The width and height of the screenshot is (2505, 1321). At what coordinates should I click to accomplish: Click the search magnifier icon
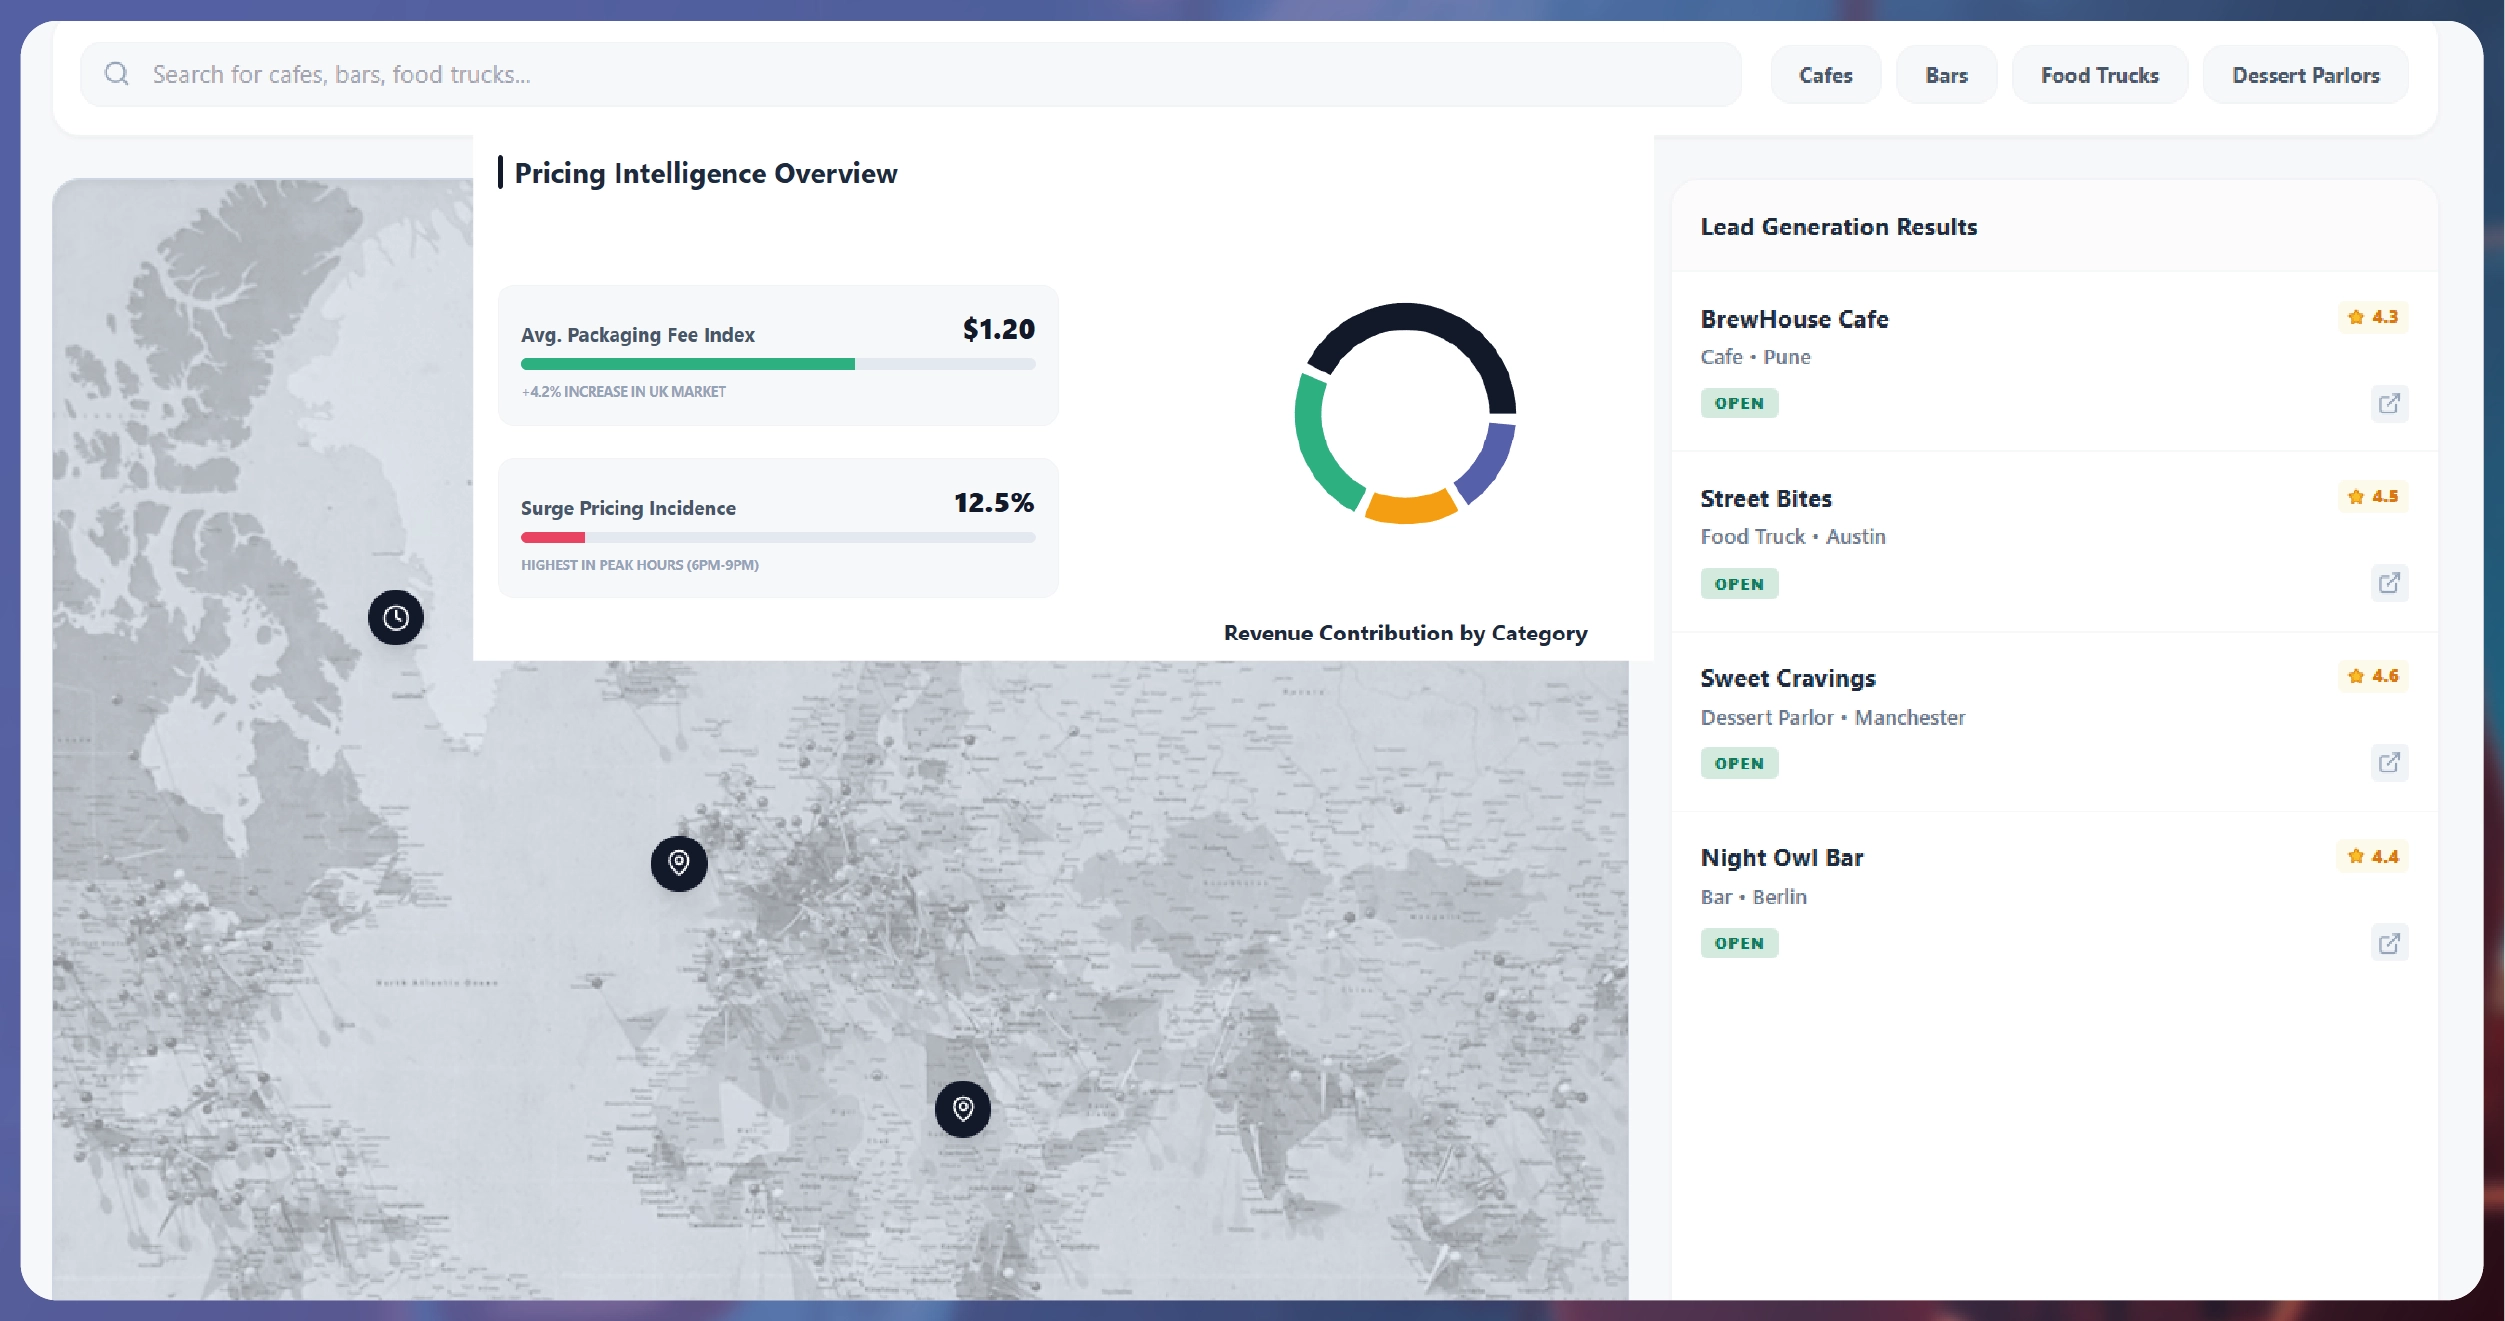click(117, 74)
